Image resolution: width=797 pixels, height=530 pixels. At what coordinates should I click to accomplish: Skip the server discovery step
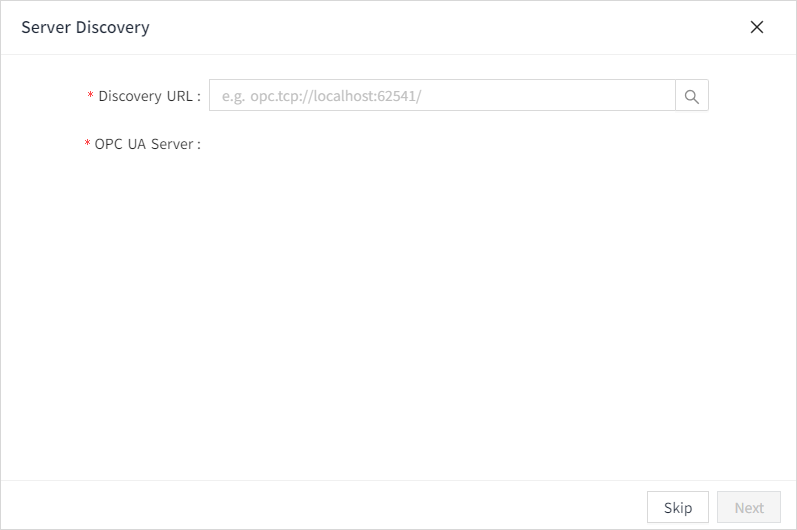pos(677,507)
